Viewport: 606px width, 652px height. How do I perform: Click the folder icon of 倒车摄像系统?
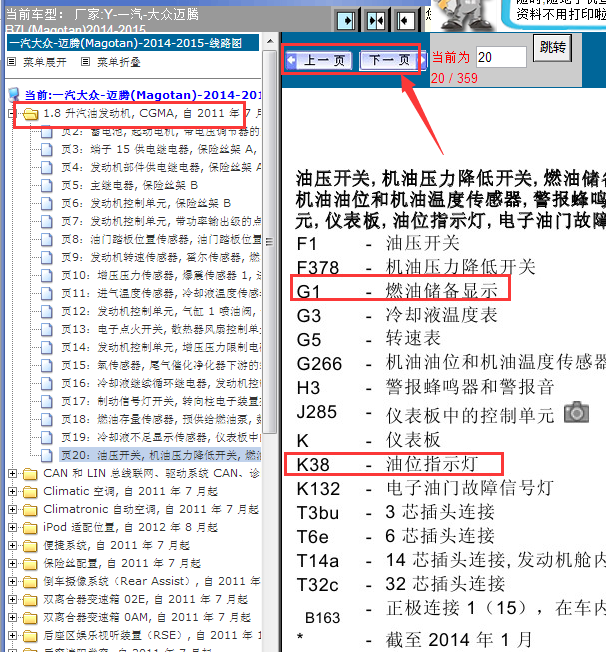pyautogui.click(x=30, y=581)
